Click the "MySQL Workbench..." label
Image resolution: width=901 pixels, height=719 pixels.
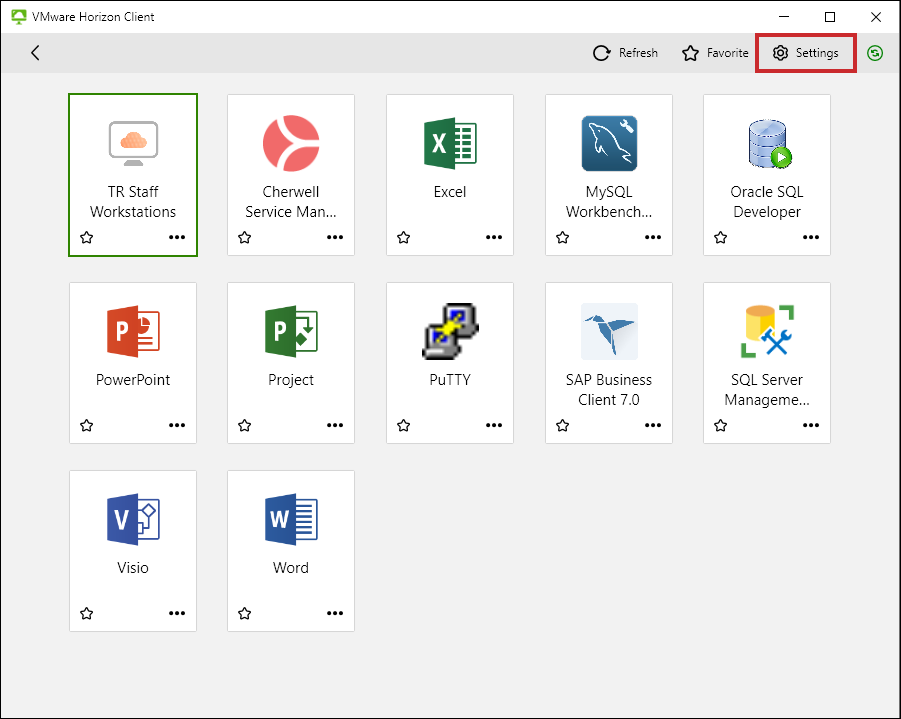pyautogui.click(x=609, y=202)
